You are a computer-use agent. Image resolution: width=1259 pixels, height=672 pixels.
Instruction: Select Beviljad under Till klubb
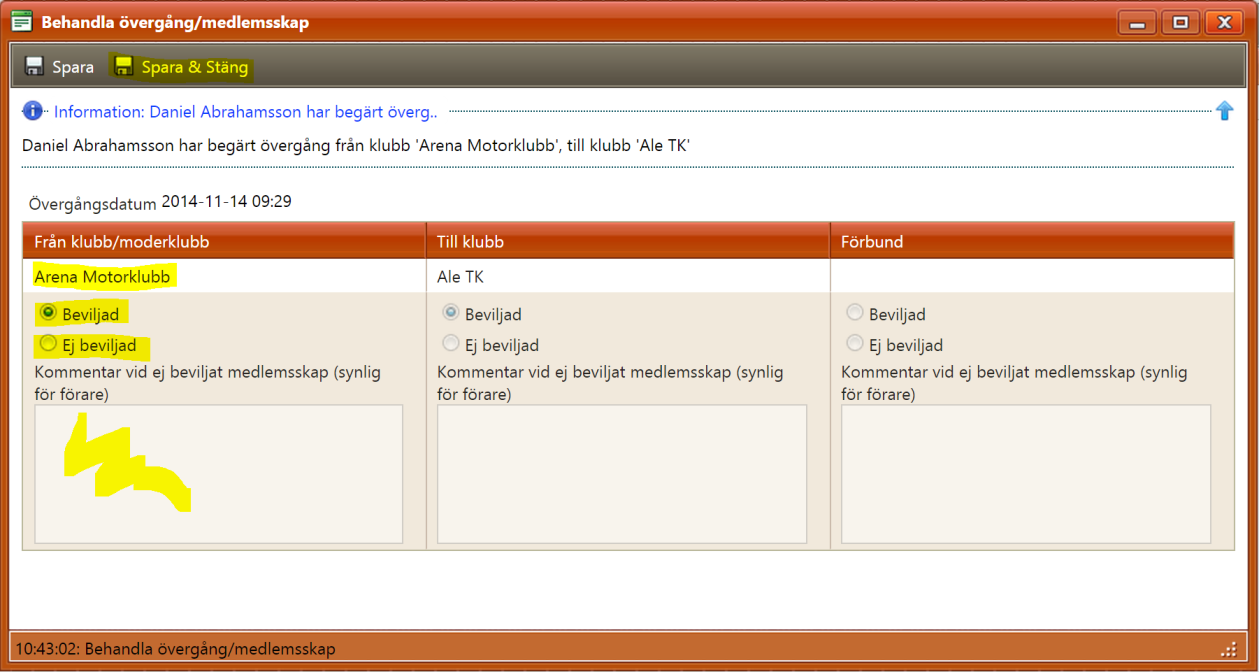(451, 313)
